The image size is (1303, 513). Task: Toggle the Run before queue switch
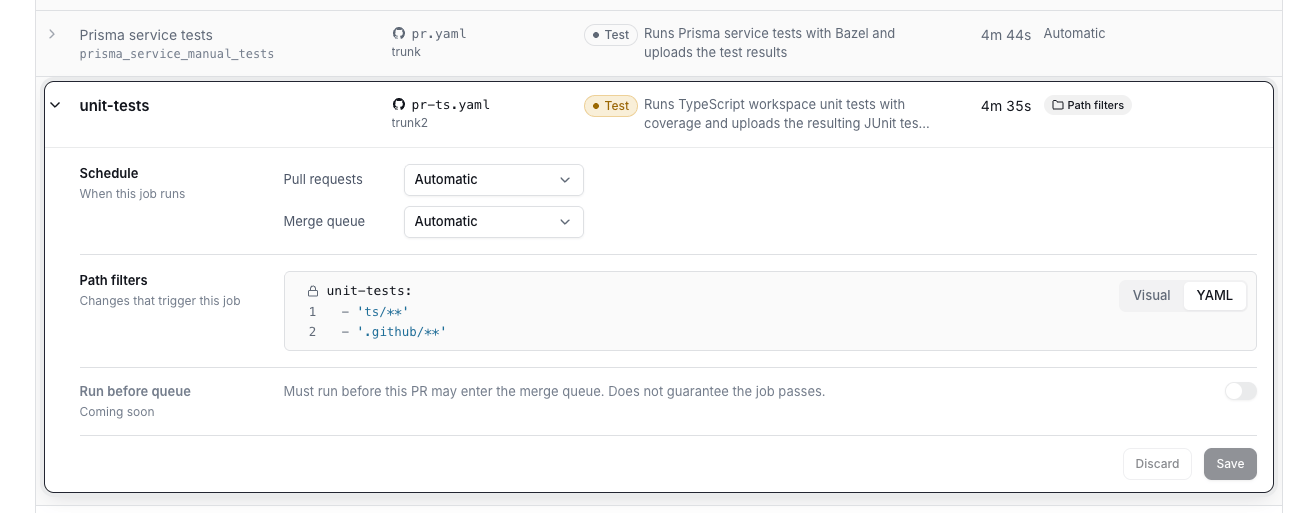pos(1240,391)
